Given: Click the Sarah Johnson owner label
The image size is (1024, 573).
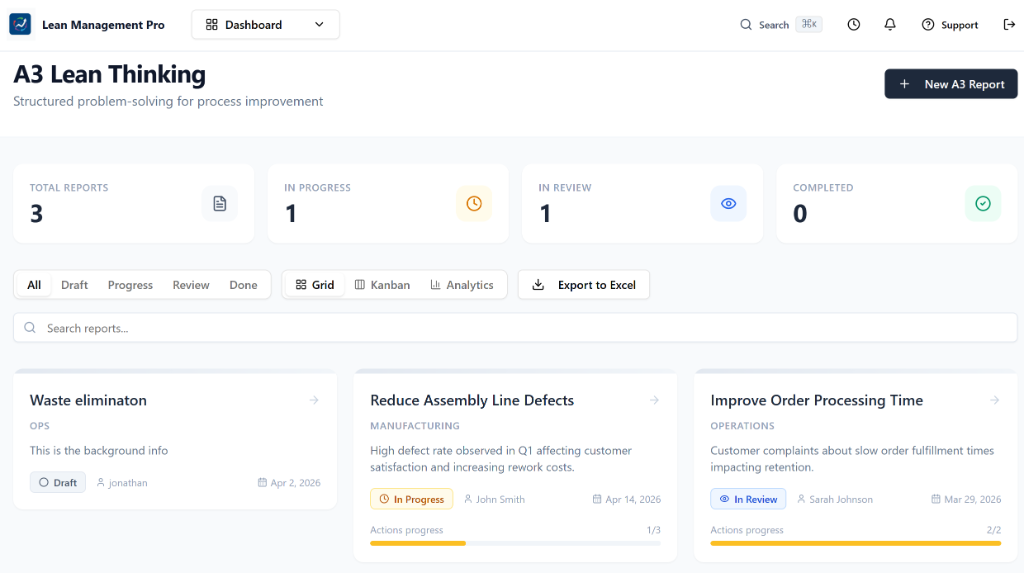Looking at the screenshot, I should pos(835,499).
